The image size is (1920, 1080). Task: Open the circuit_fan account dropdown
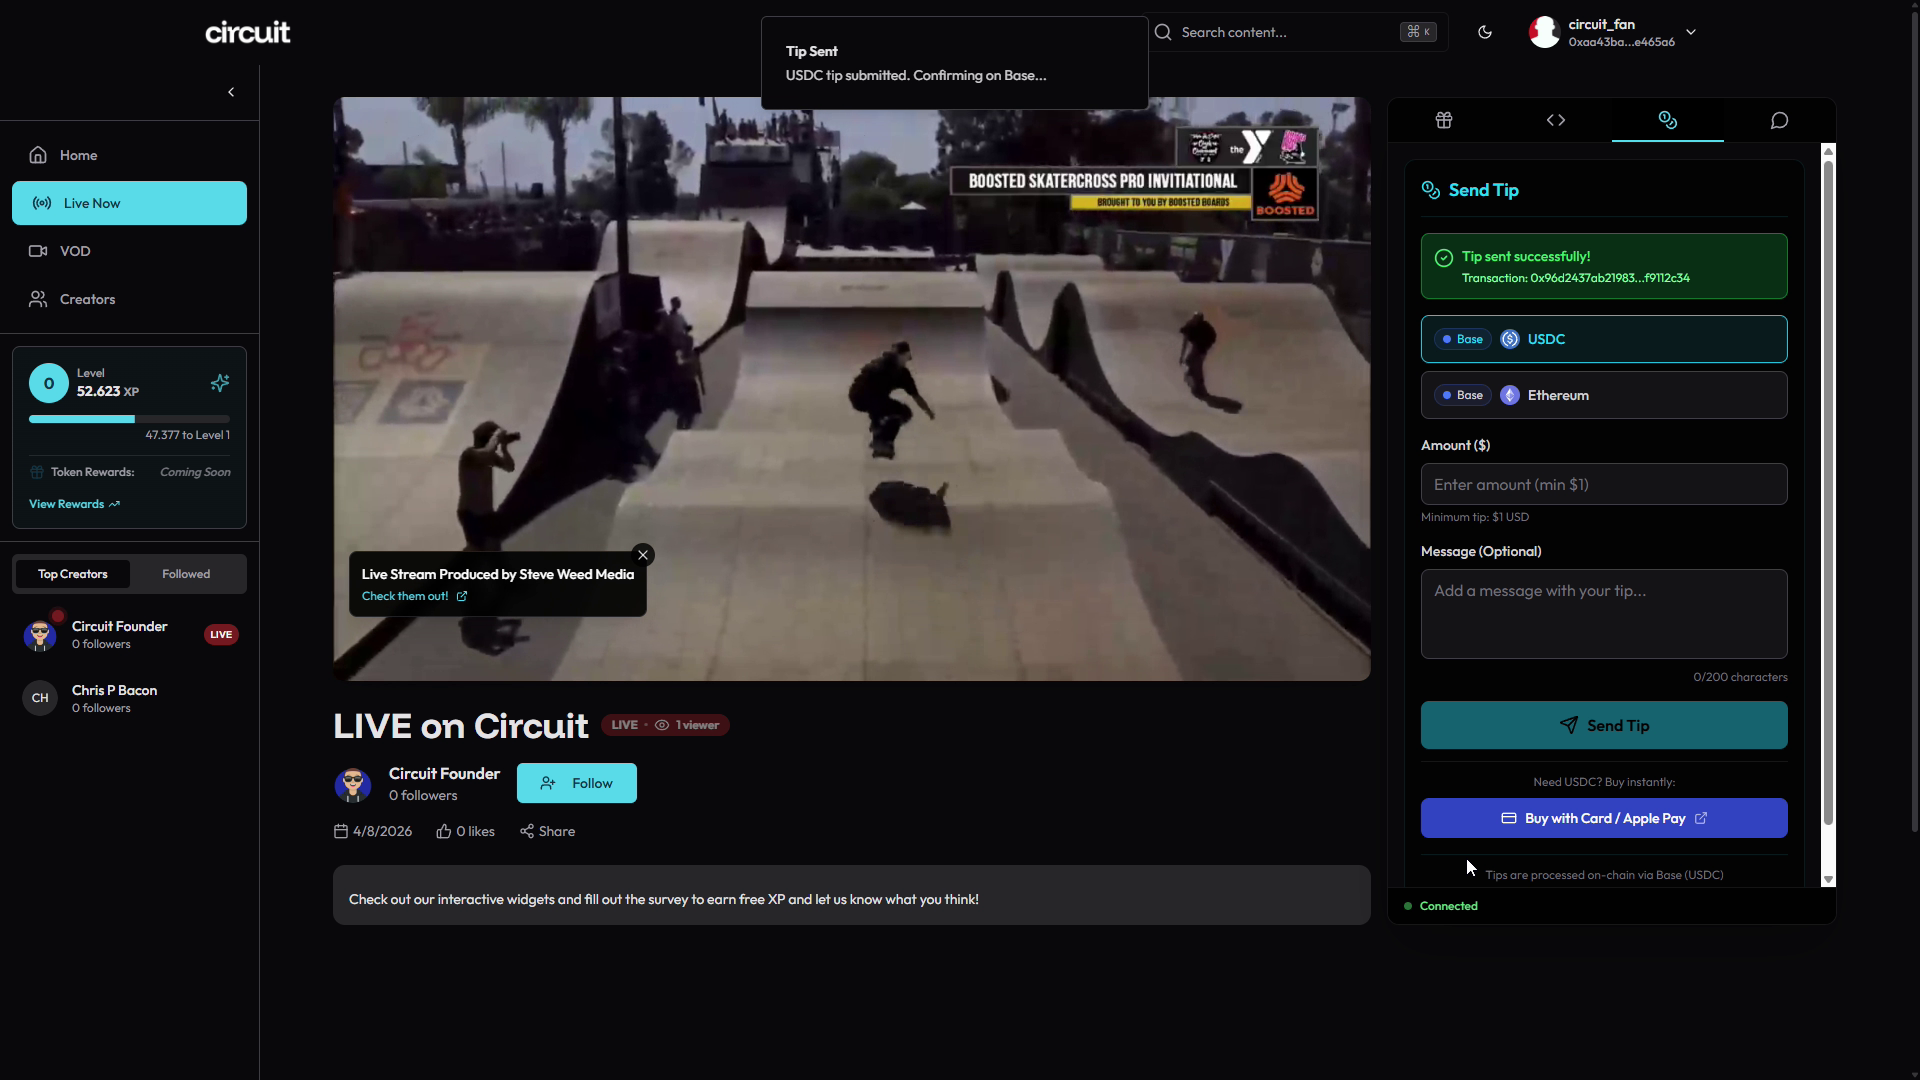pyautogui.click(x=1692, y=32)
